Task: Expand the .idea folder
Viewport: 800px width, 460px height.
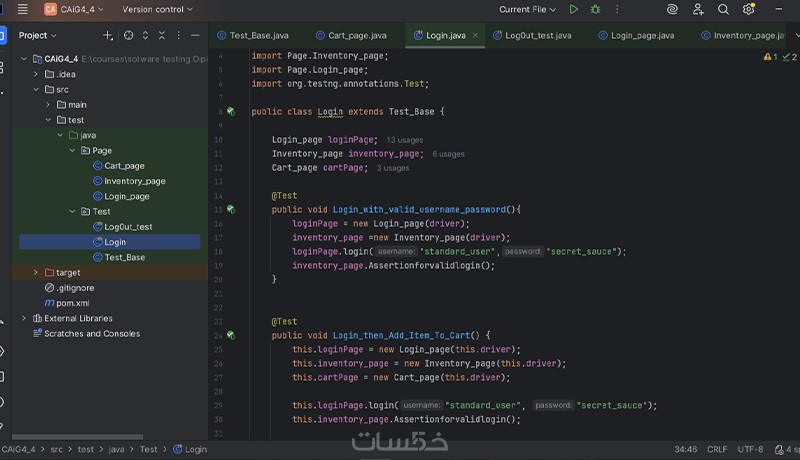Action: coord(36,74)
